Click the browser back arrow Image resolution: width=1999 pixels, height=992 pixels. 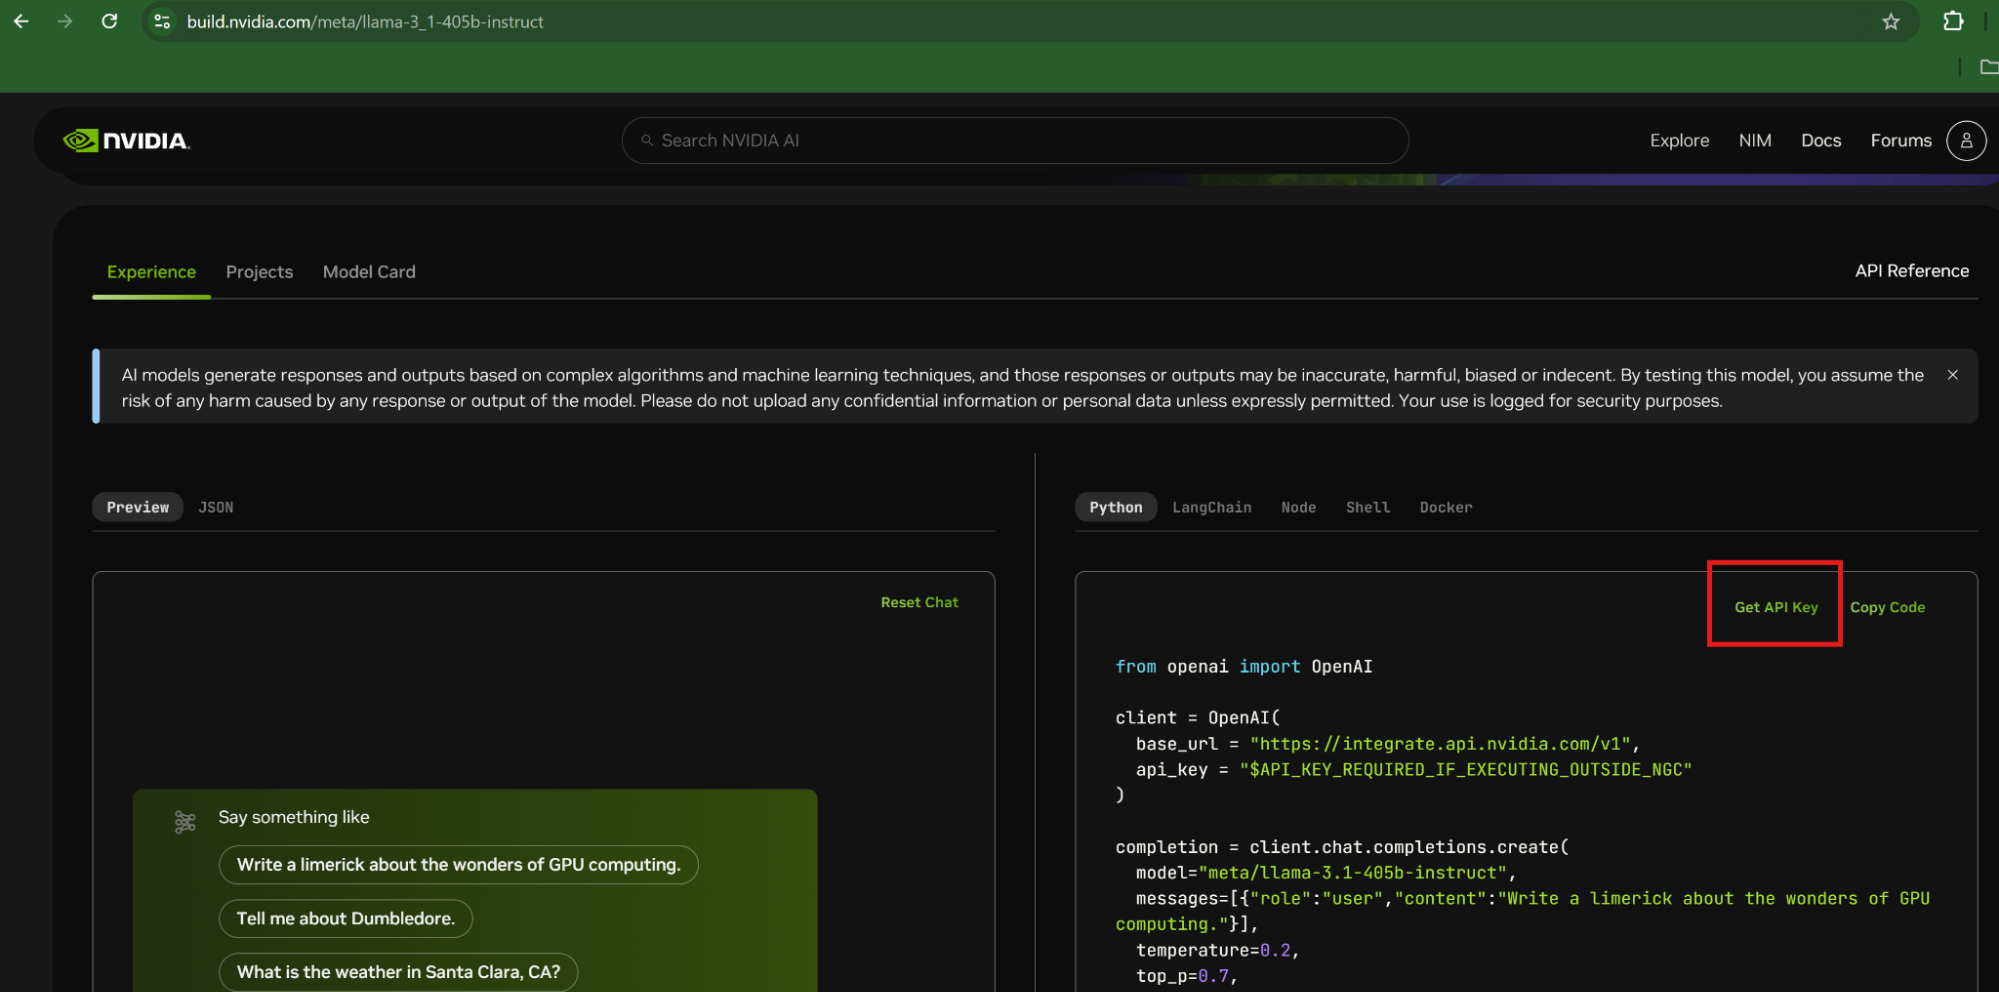pos(21,21)
